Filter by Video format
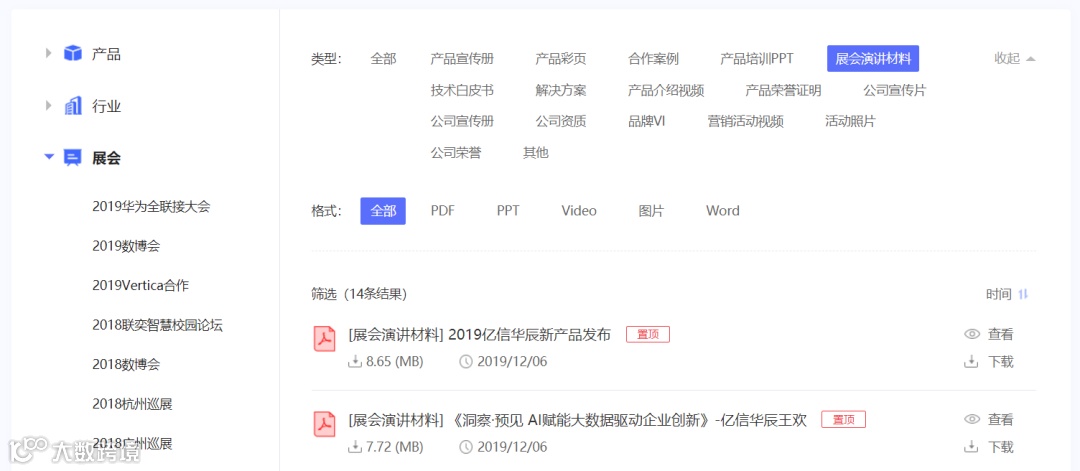 point(579,211)
